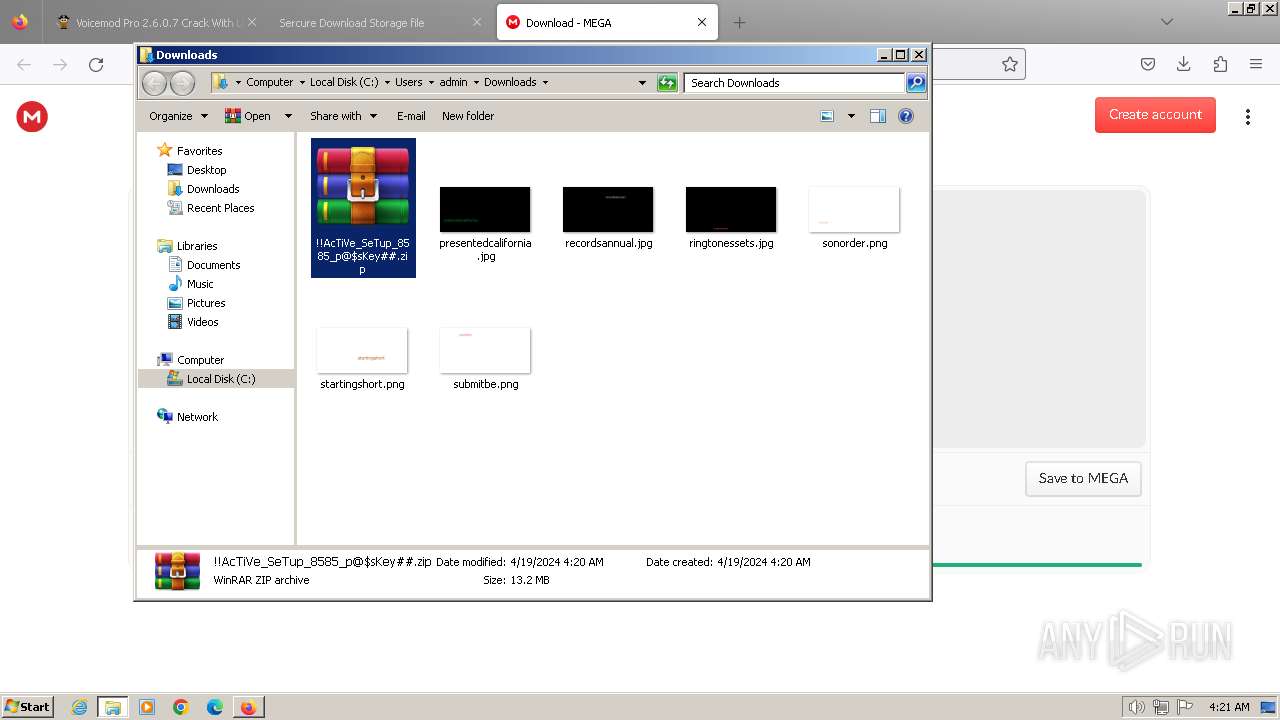Expand the view options dropdown arrow
Screen dimensions: 1280x720
851,116
